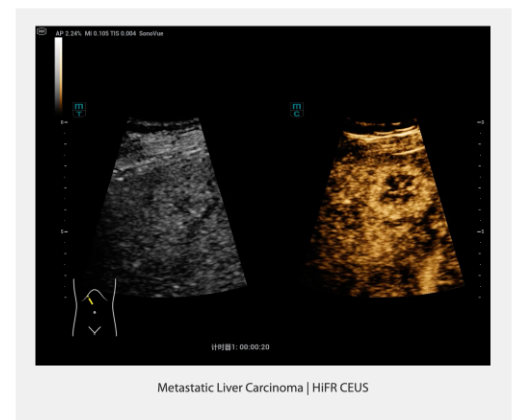Click the grayscale B-mode liver image

tap(168, 207)
